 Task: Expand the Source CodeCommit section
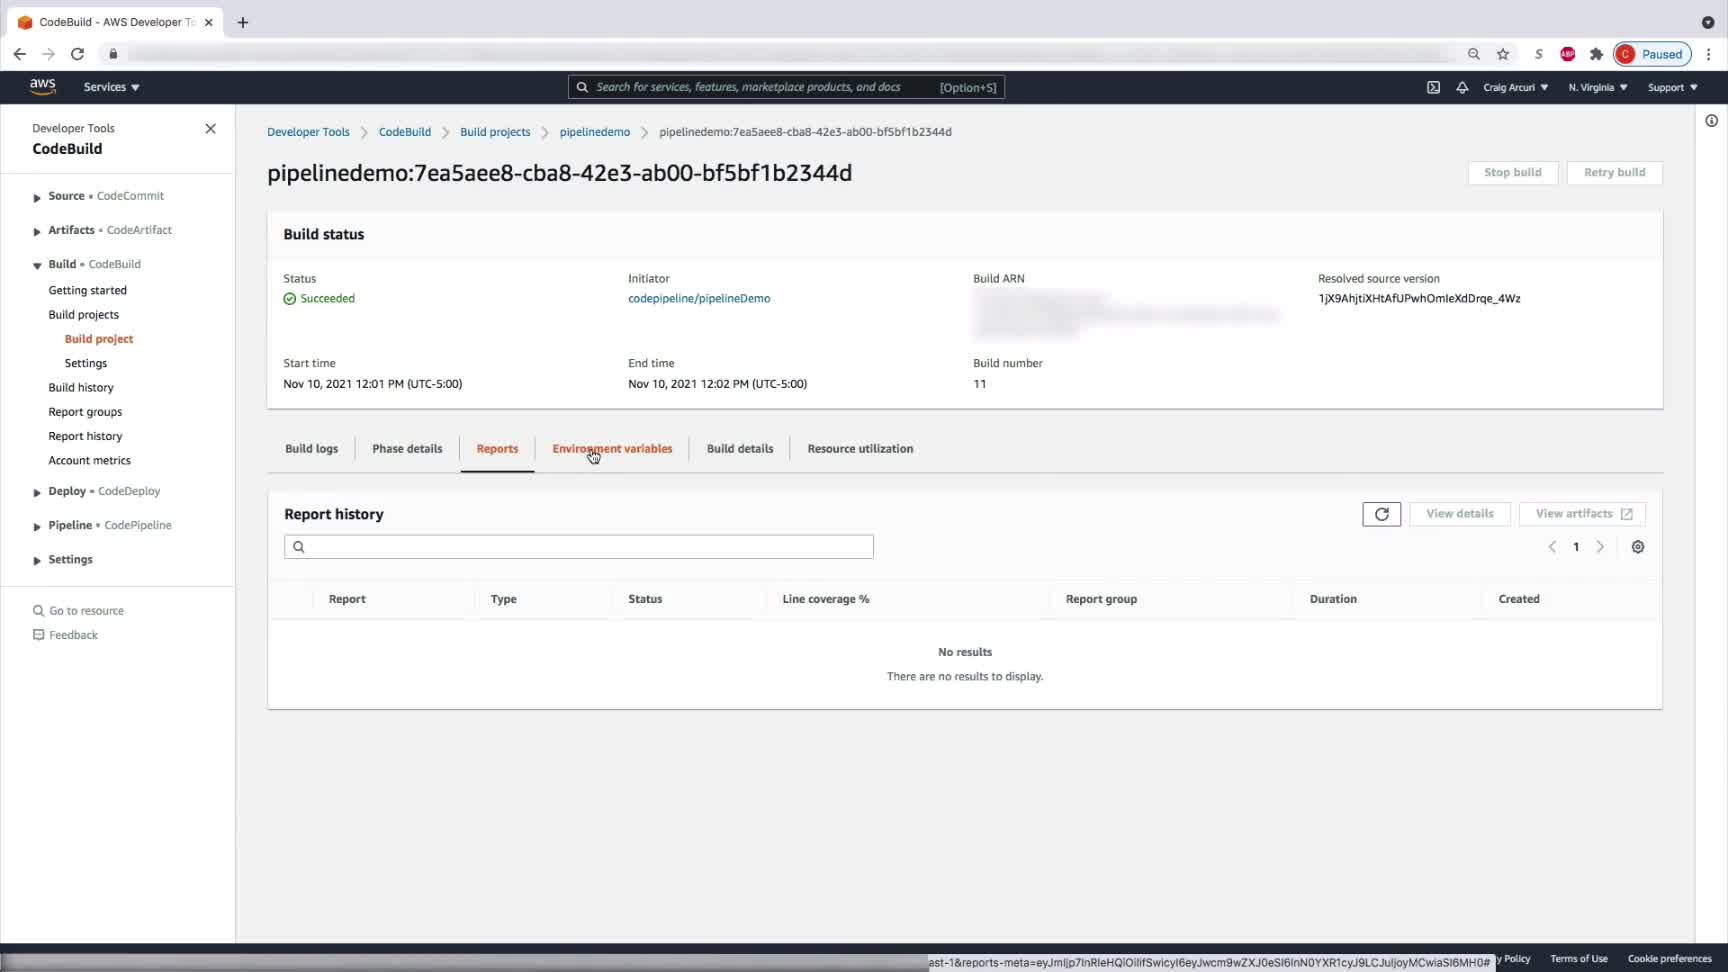(x=37, y=197)
